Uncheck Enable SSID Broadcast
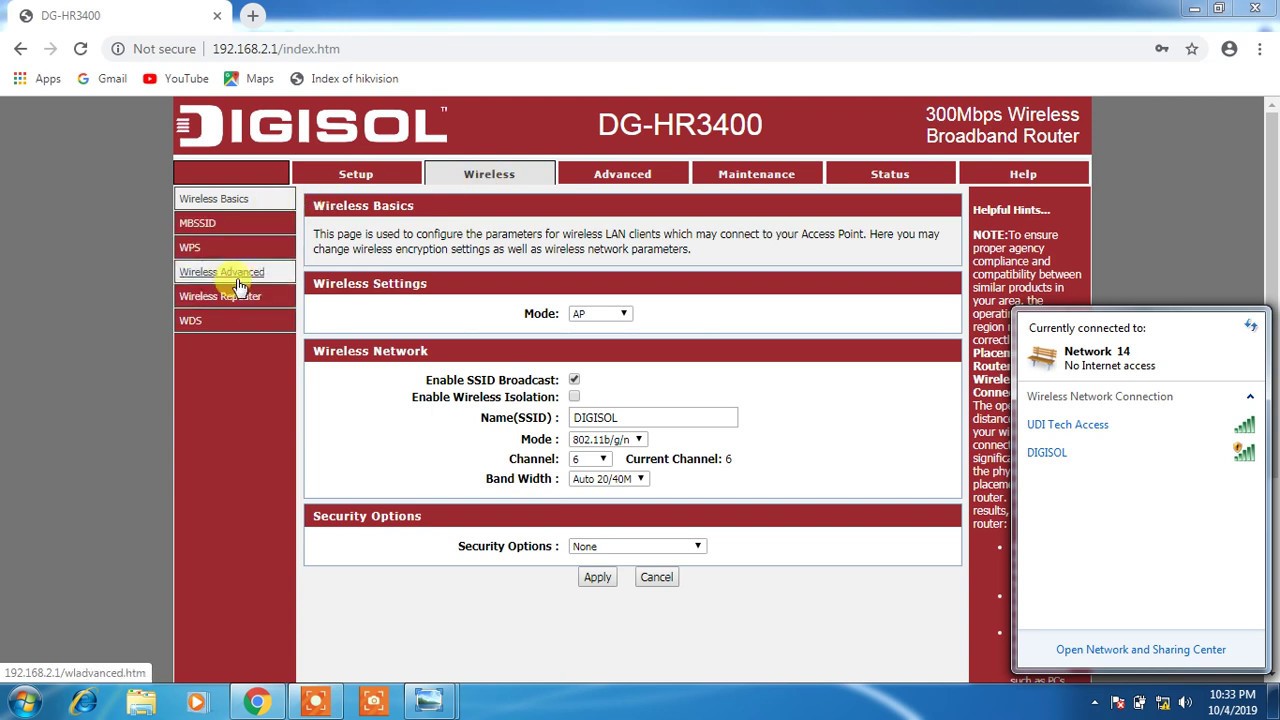The width and height of the screenshot is (1280, 720). click(574, 379)
